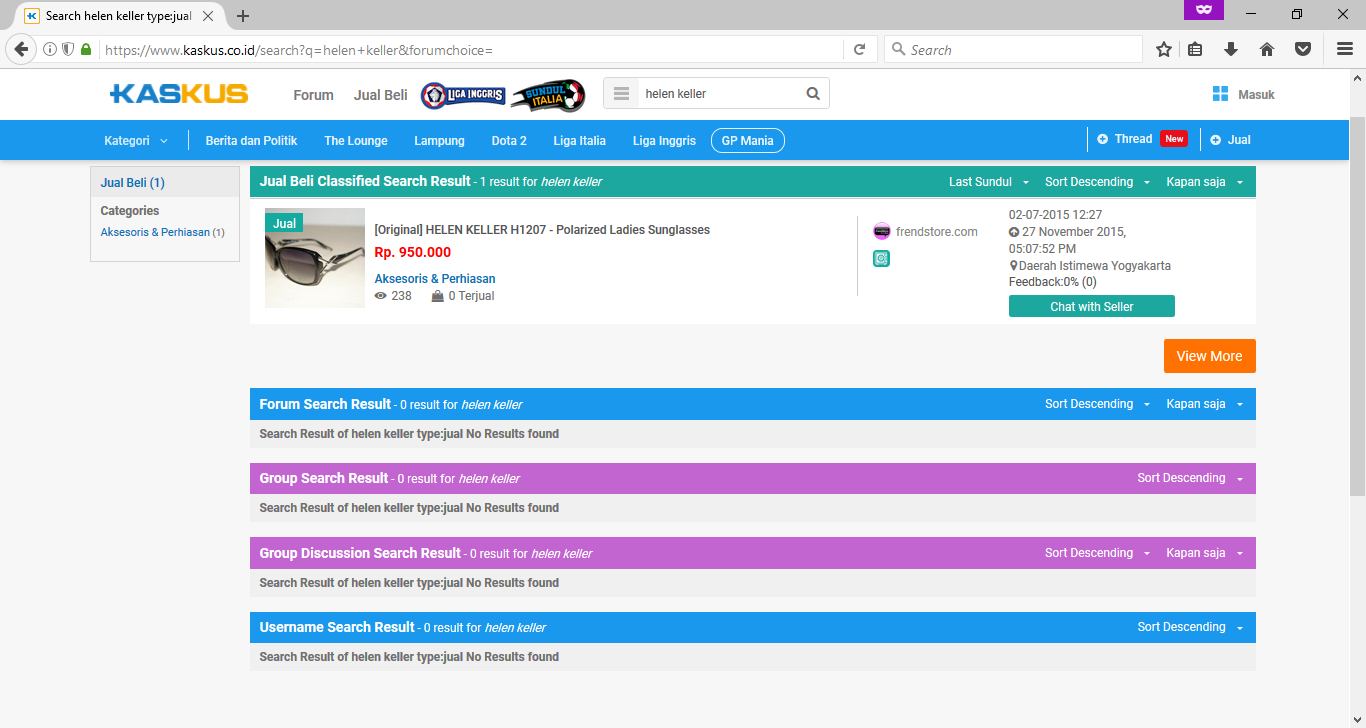Screen dimensions: 1366x728
Task: Click the orange View More button
Action: click(1209, 356)
